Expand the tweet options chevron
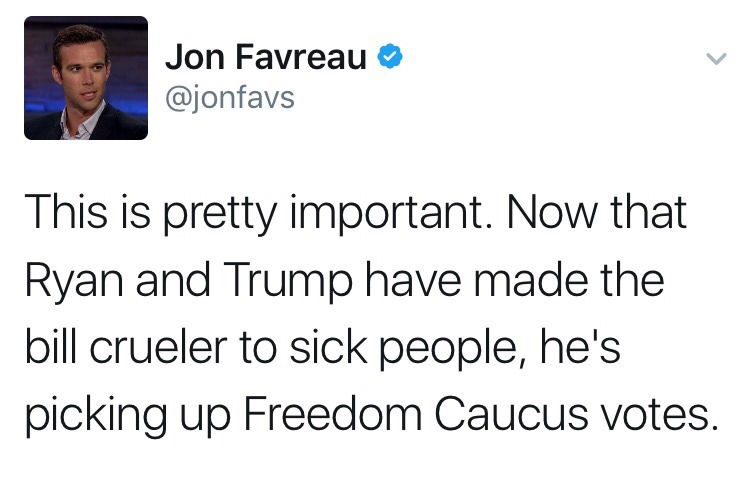 714,60
